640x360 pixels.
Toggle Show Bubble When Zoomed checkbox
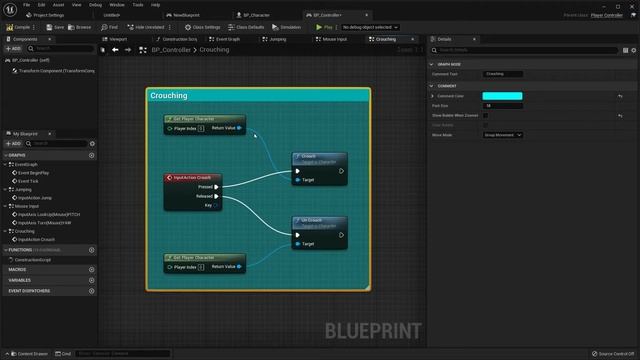pos(485,116)
